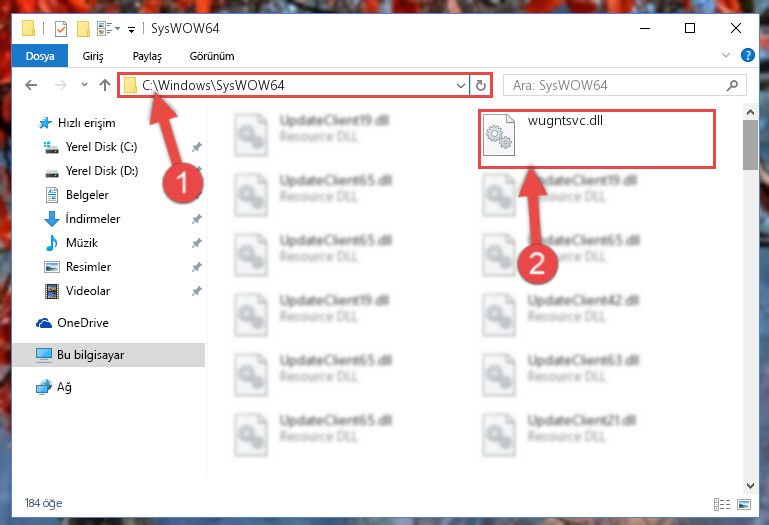Go back with the left arrow
This screenshot has height=525, width=769.
(31, 85)
